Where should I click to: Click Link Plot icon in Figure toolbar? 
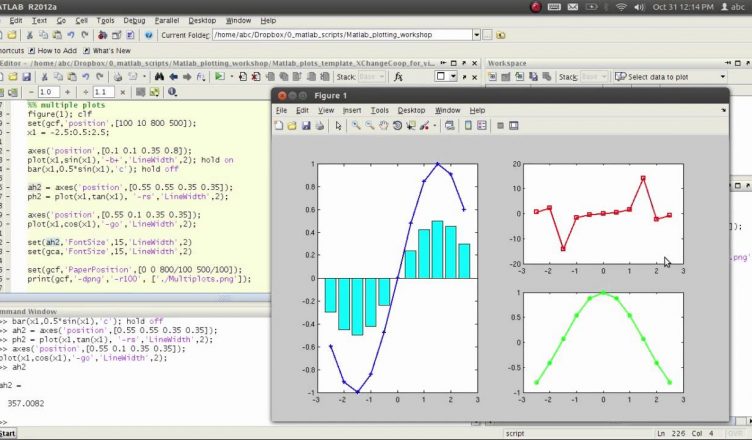click(x=449, y=126)
